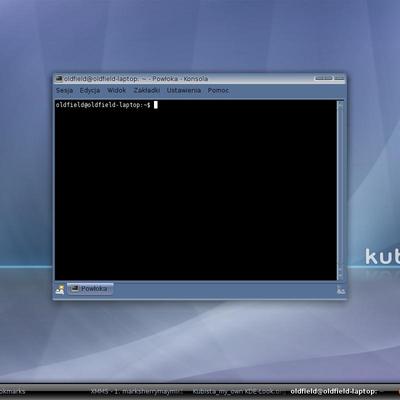Switch to the XMMS taskbar entry
400x400 pixels.
[x=137, y=391]
